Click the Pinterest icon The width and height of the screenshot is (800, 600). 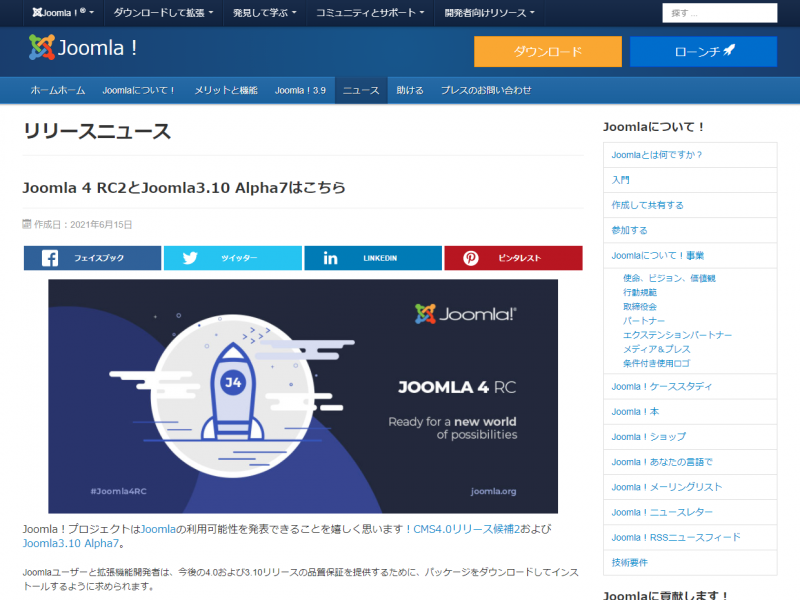(x=470, y=258)
